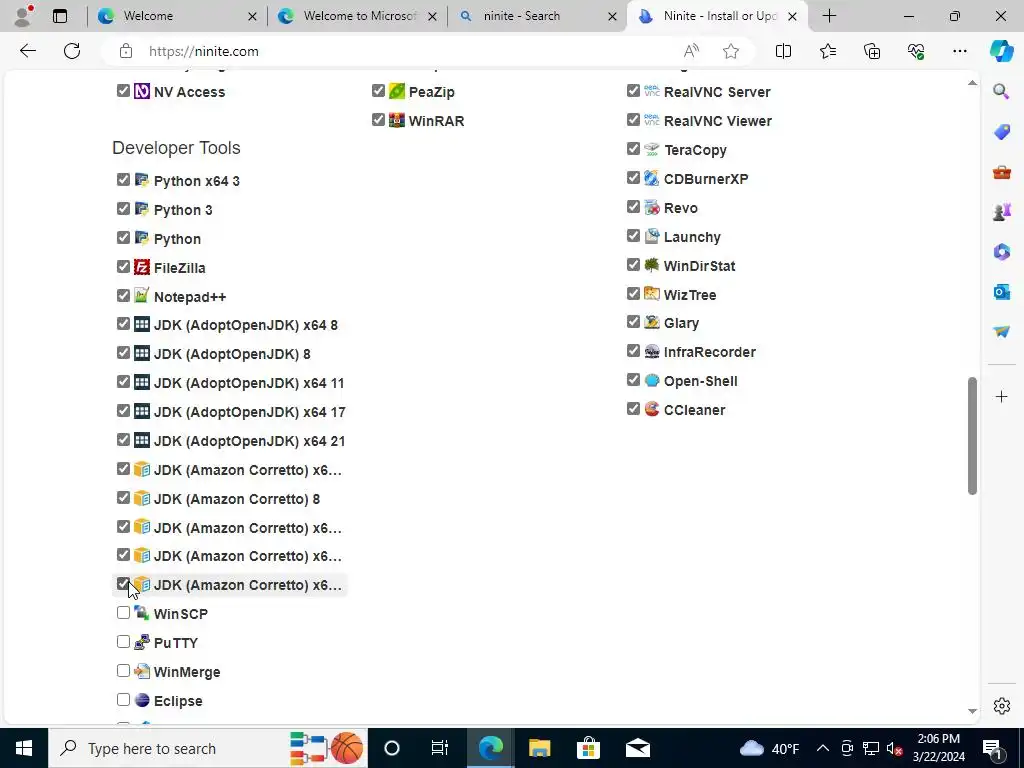
Task: Click the Notepad++ app icon
Action: pyautogui.click(x=142, y=296)
